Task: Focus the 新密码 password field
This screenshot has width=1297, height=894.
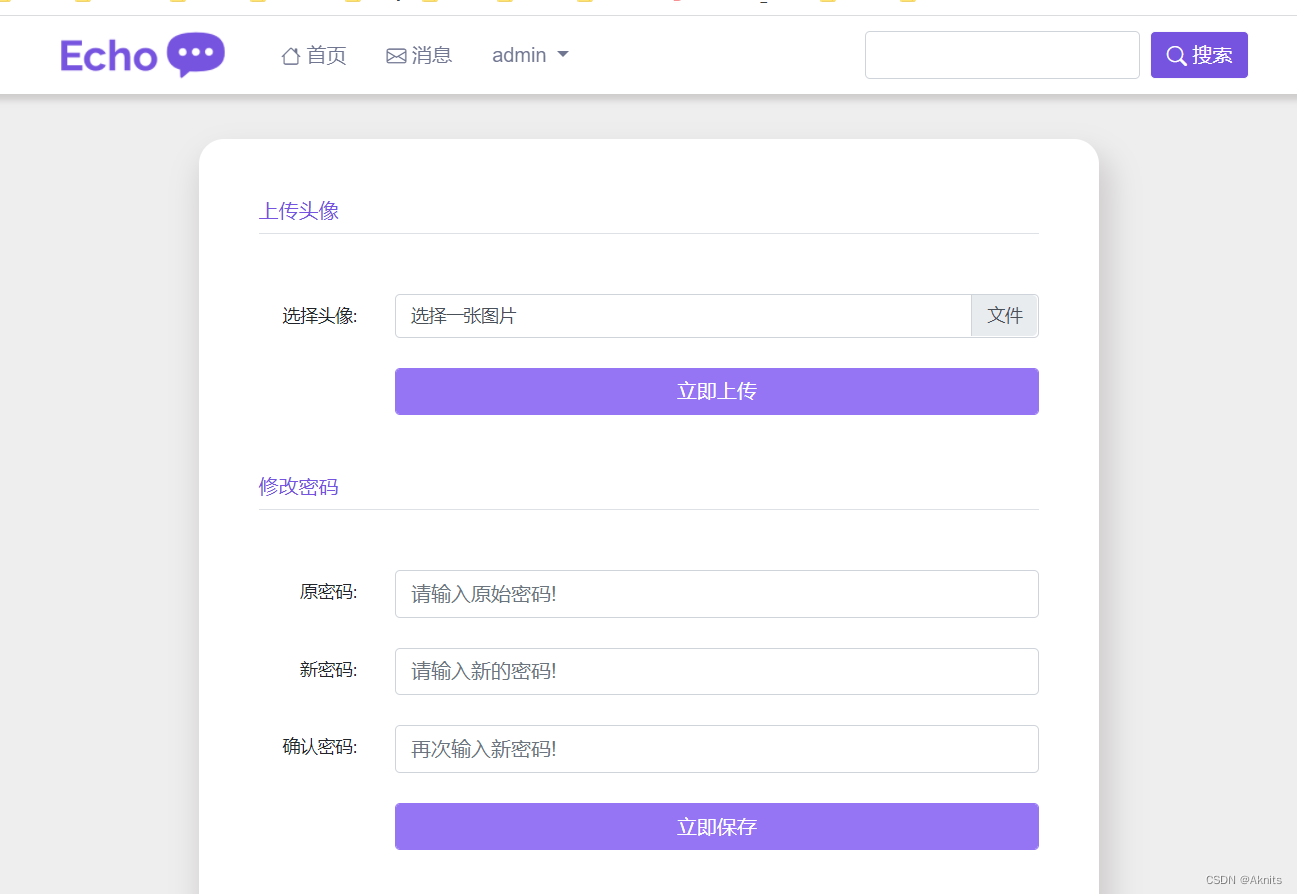Action: [717, 671]
